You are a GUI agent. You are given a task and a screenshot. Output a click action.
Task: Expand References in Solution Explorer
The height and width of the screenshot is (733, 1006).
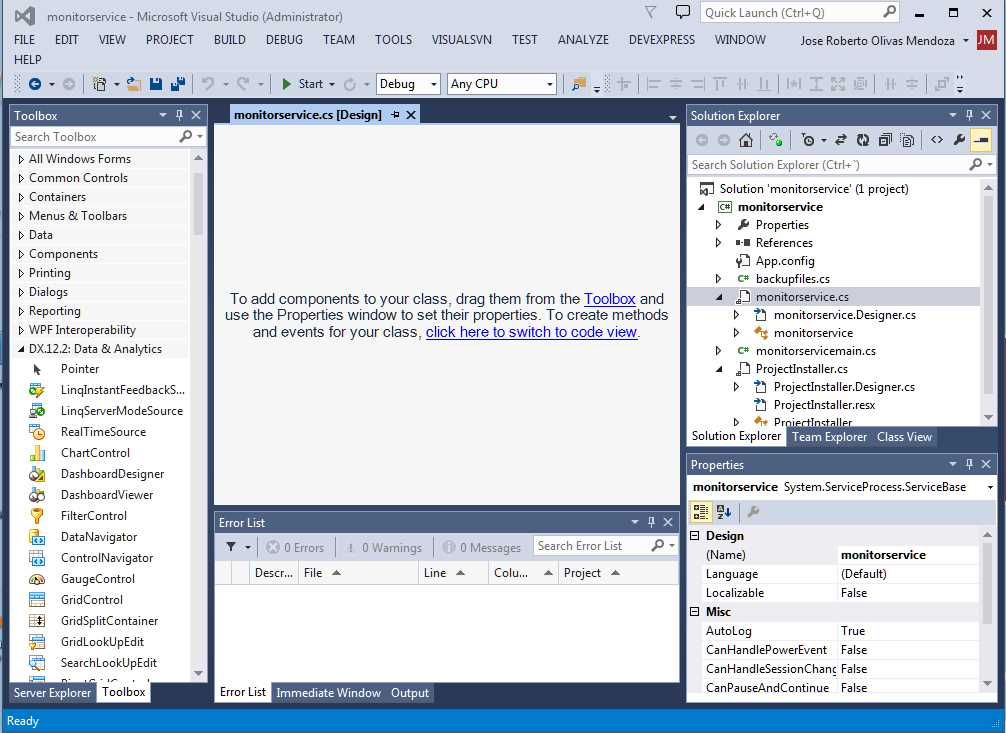pos(718,242)
